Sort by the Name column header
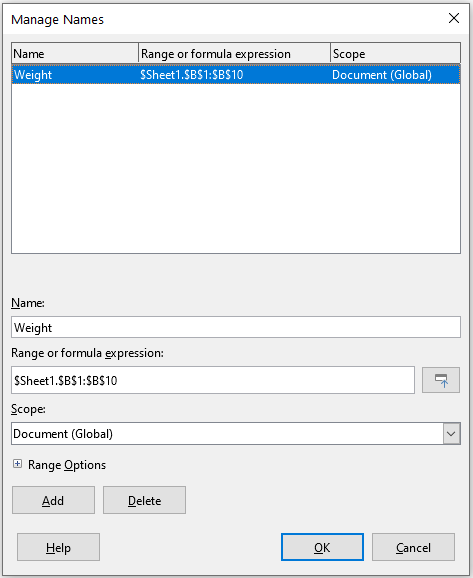 click(x=75, y=54)
